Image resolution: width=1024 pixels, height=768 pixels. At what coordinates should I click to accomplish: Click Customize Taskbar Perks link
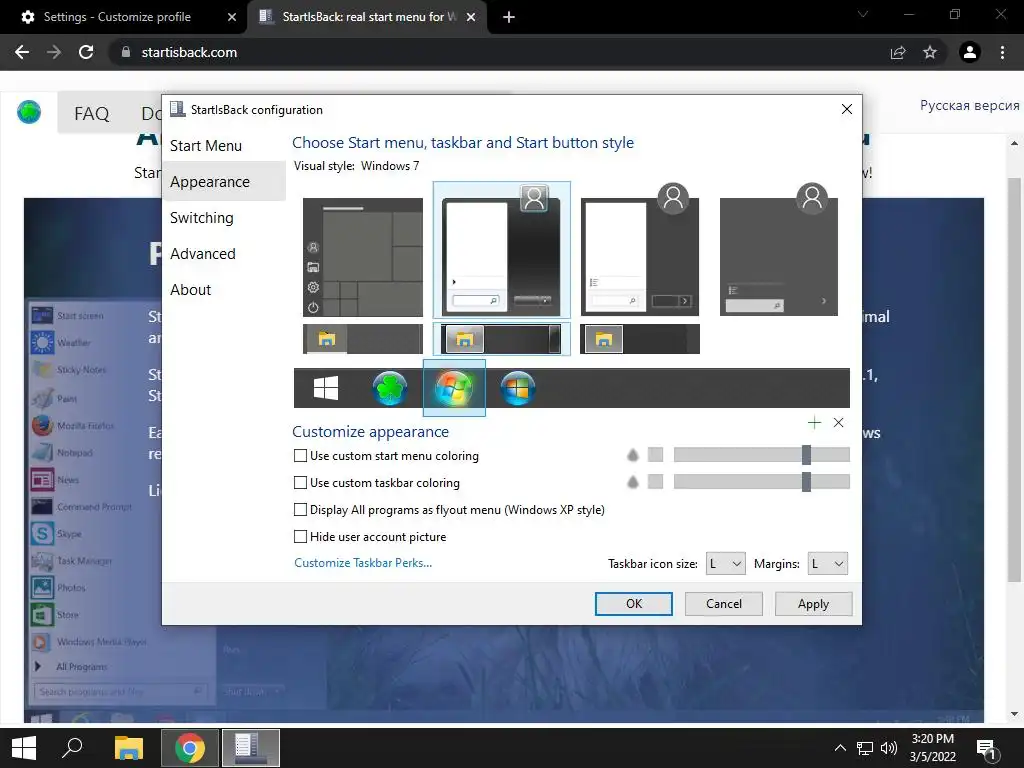pos(363,563)
